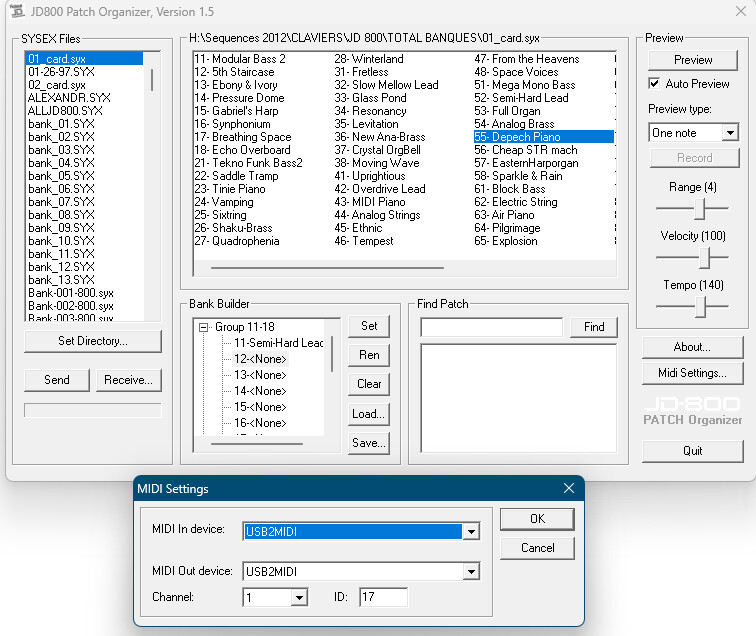The height and width of the screenshot is (636, 756).
Task: Click the Tempo slider thumb
Action: (701, 307)
